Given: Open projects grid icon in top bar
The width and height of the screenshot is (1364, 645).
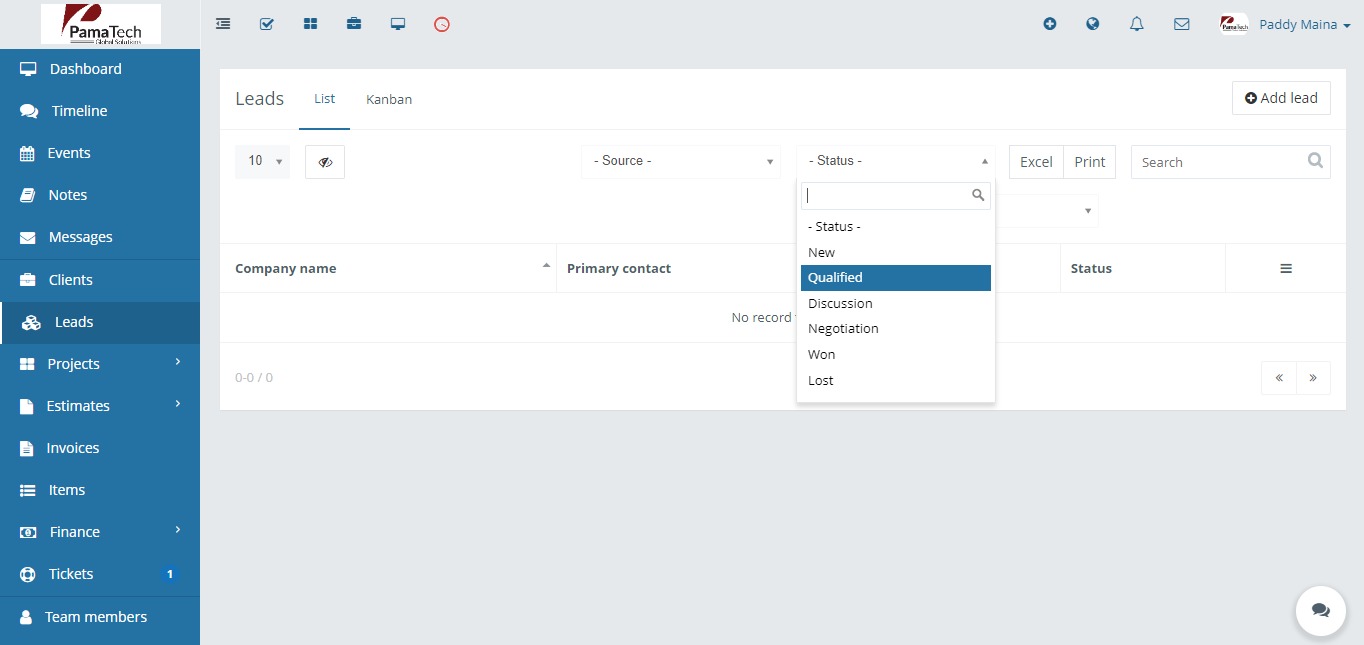Looking at the screenshot, I should click(310, 24).
